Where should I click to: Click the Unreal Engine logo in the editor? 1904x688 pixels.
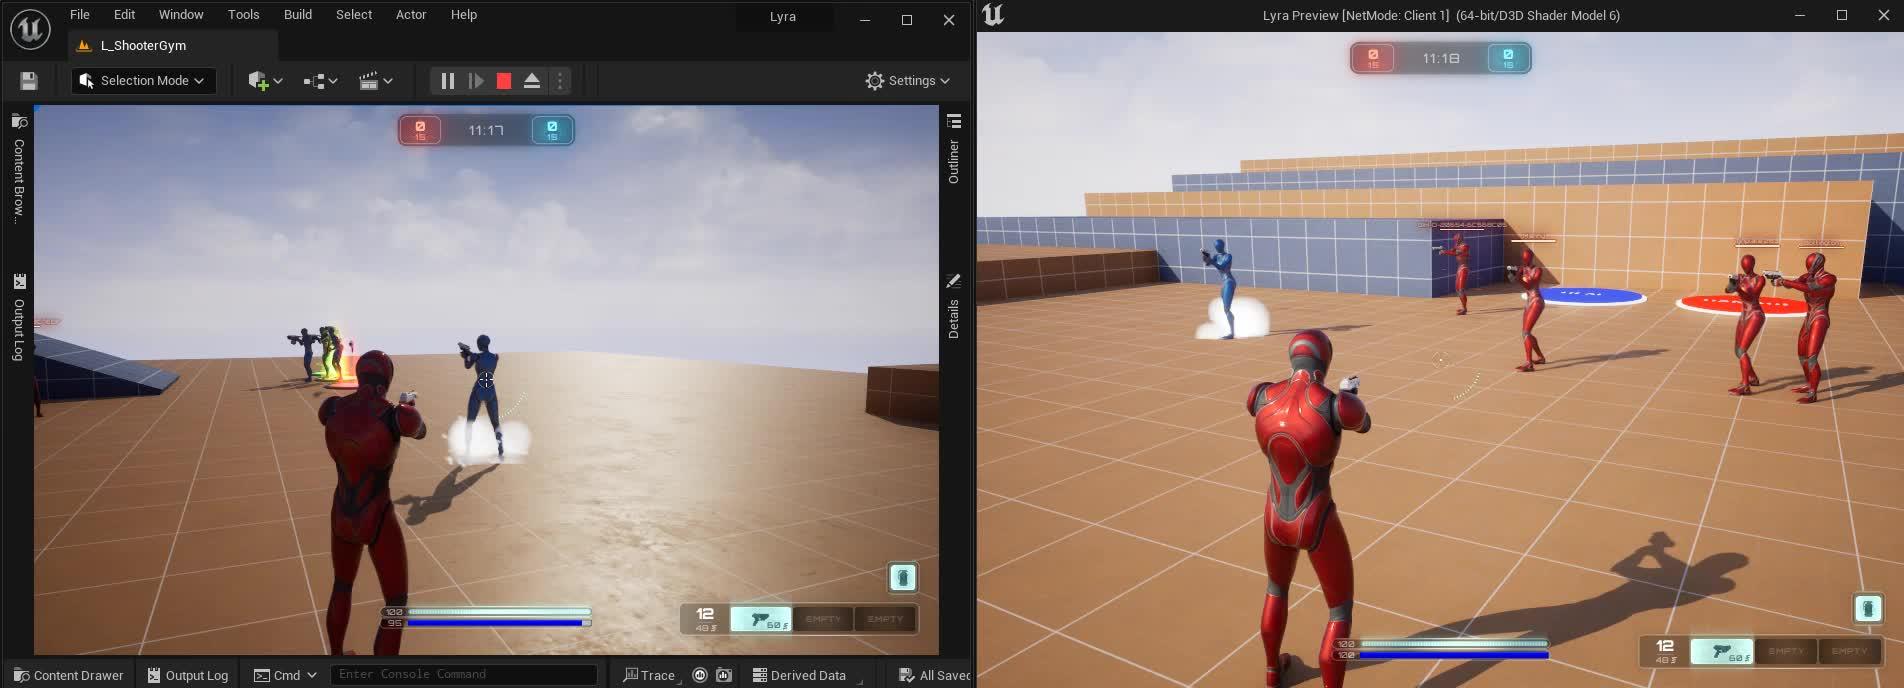[30, 29]
